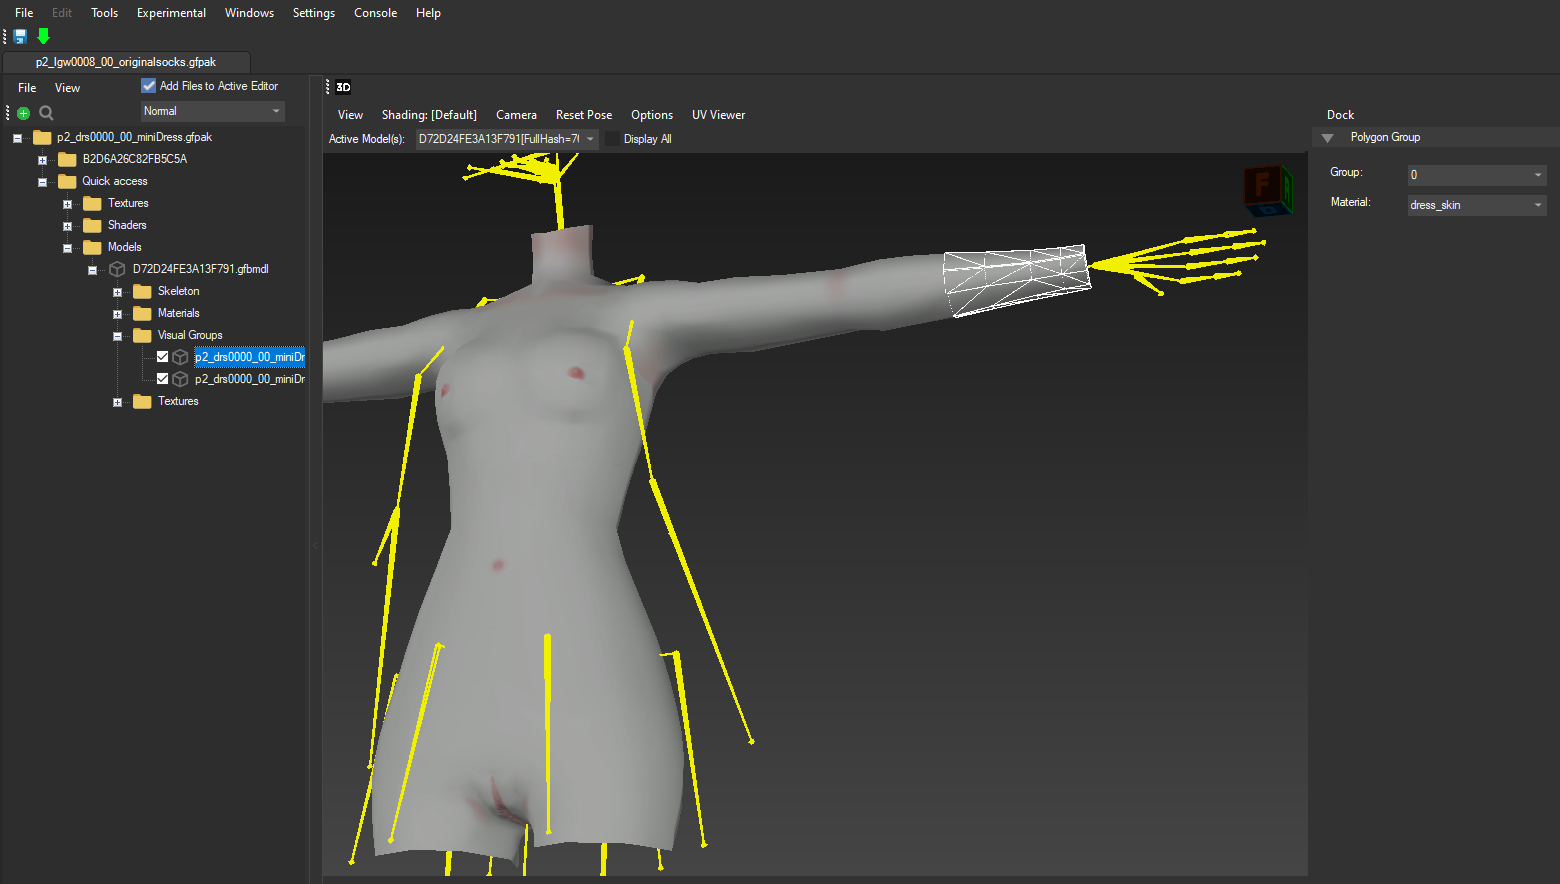The width and height of the screenshot is (1560, 884).
Task: Open the Tools menu
Action: click(104, 13)
